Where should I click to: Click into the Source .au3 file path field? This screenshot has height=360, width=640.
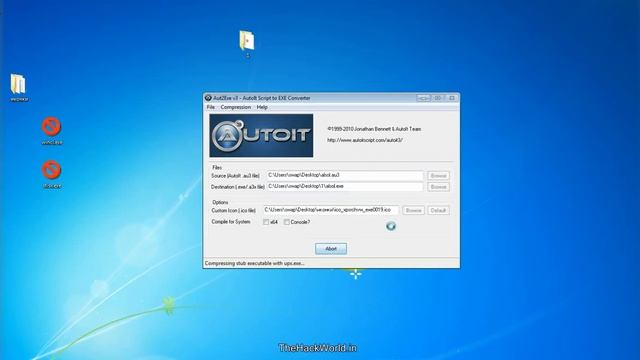[x=345, y=175]
